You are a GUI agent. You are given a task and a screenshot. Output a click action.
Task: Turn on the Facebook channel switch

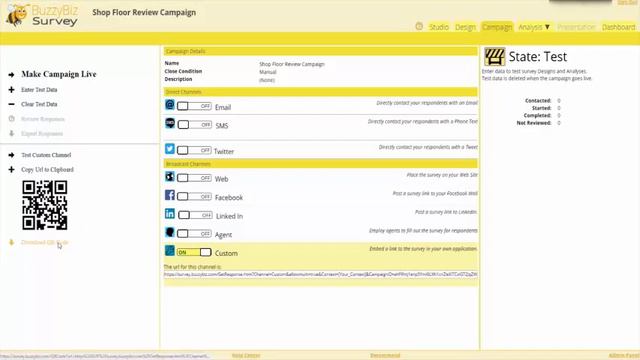click(x=194, y=197)
